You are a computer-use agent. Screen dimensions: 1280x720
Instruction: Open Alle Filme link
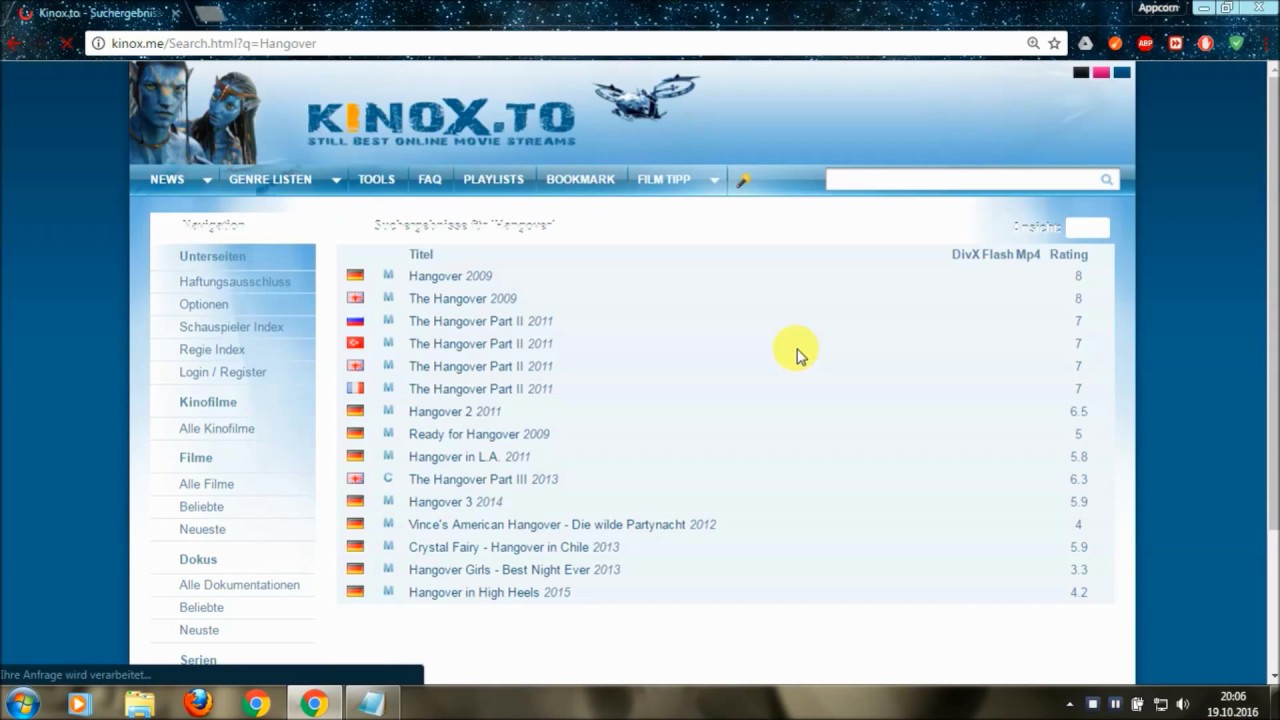[207, 484]
